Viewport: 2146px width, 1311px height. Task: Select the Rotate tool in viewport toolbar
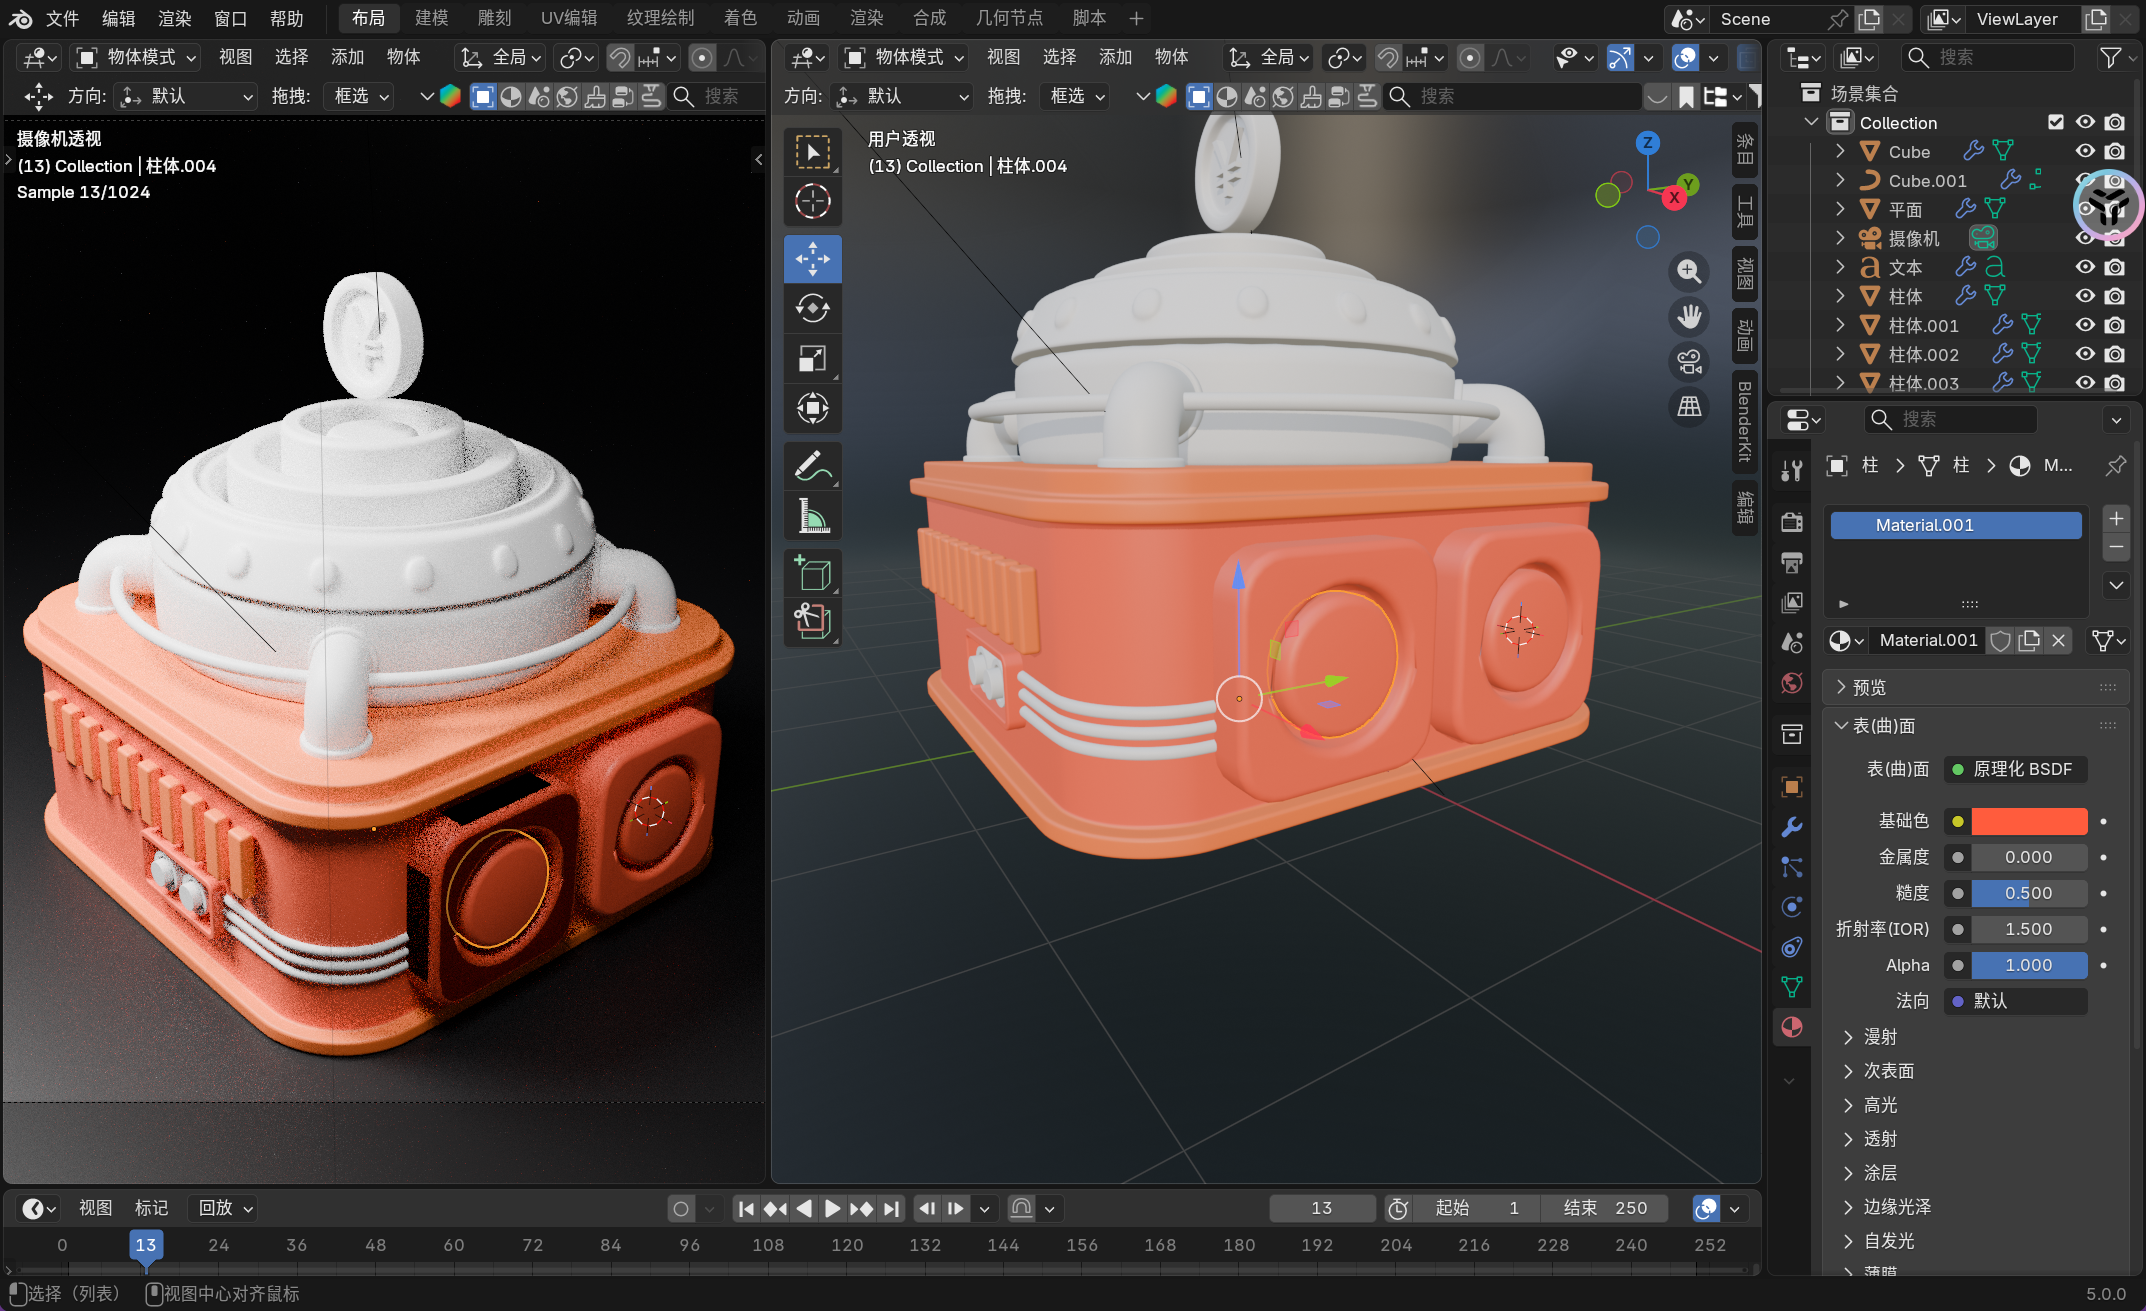pyautogui.click(x=812, y=309)
